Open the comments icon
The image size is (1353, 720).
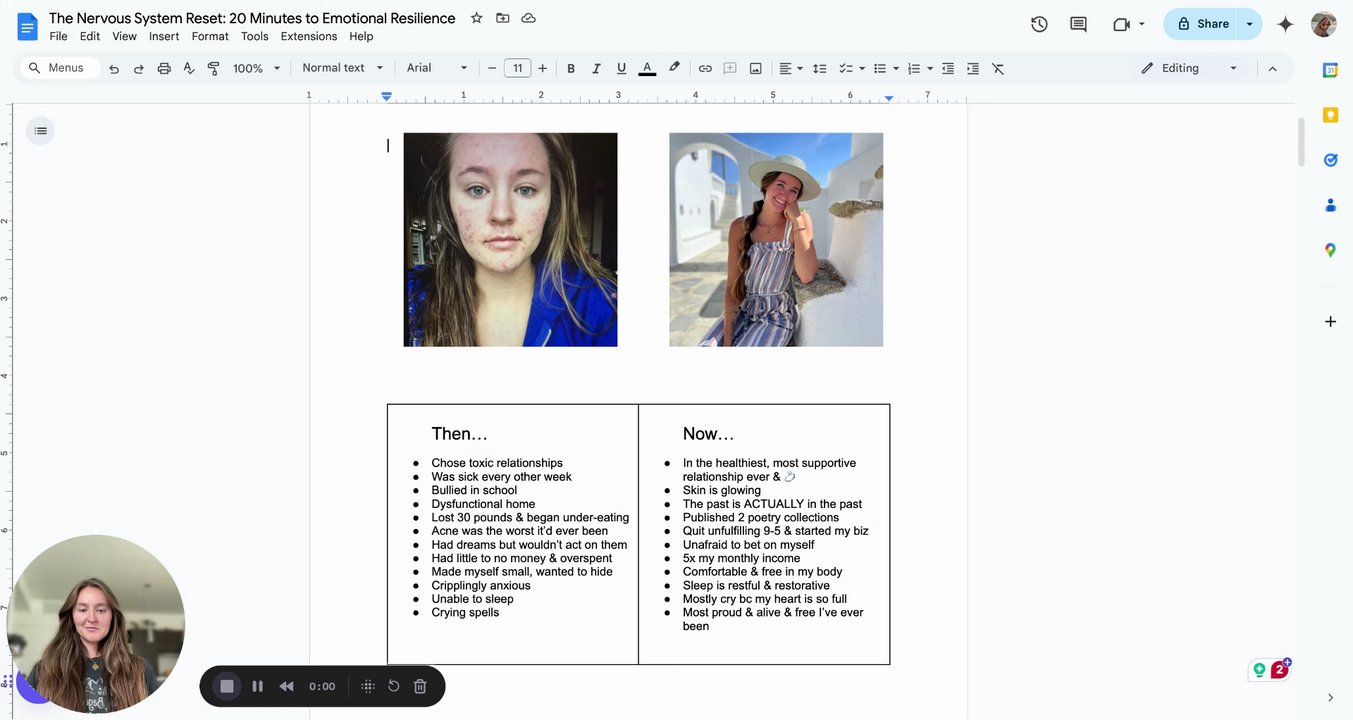point(1078,24)
